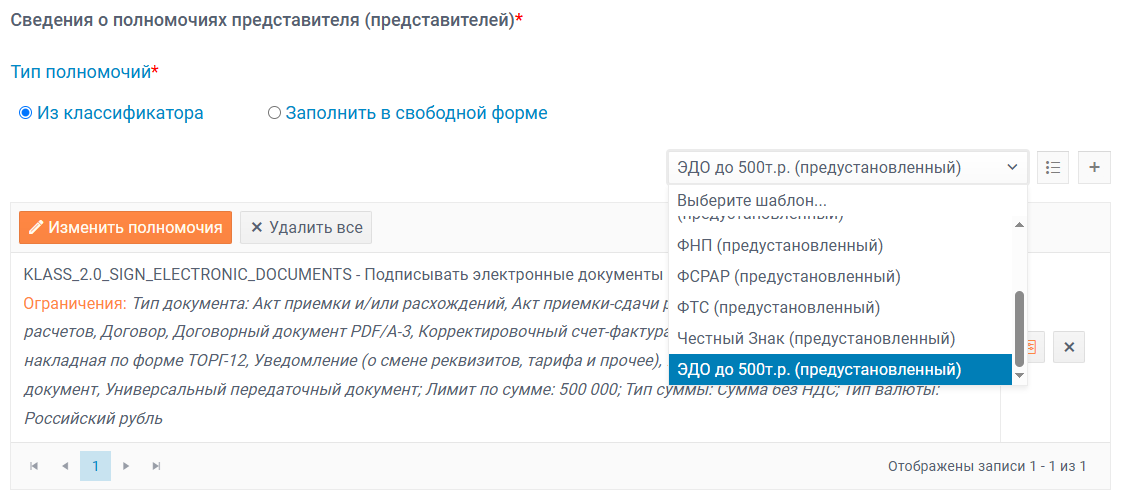Collapse the ЭДО до 500т.р. template dropdown
The width and height of the screenshot is (1125, 496).
click(x=848, y=167)
